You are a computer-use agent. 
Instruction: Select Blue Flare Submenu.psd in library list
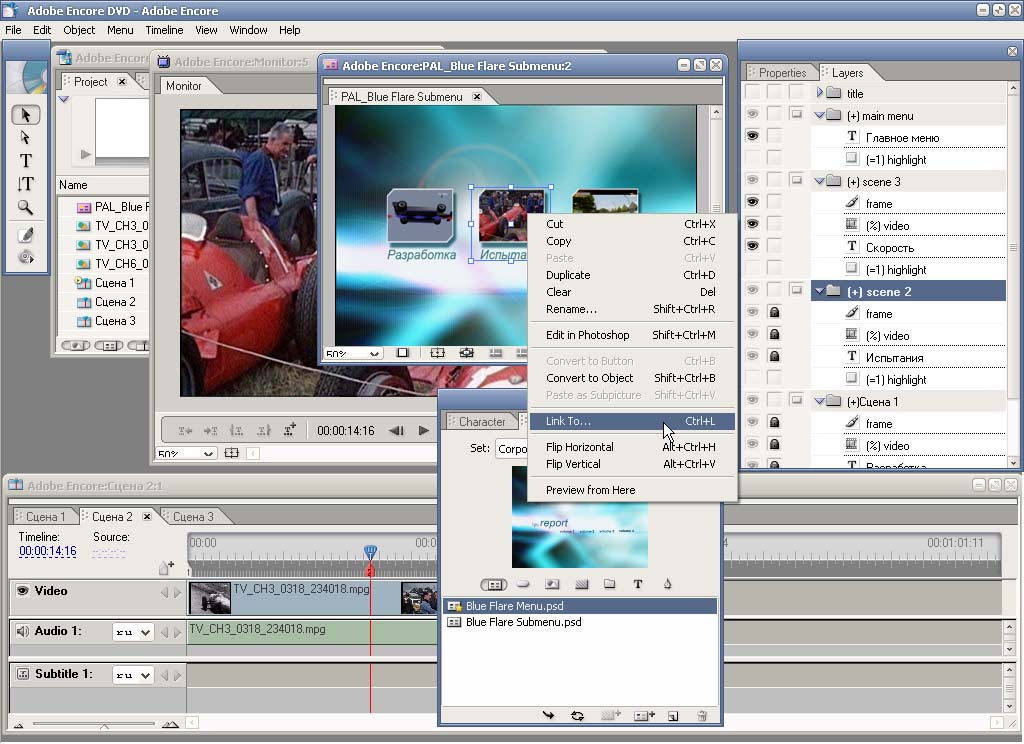tap(523, 622)
